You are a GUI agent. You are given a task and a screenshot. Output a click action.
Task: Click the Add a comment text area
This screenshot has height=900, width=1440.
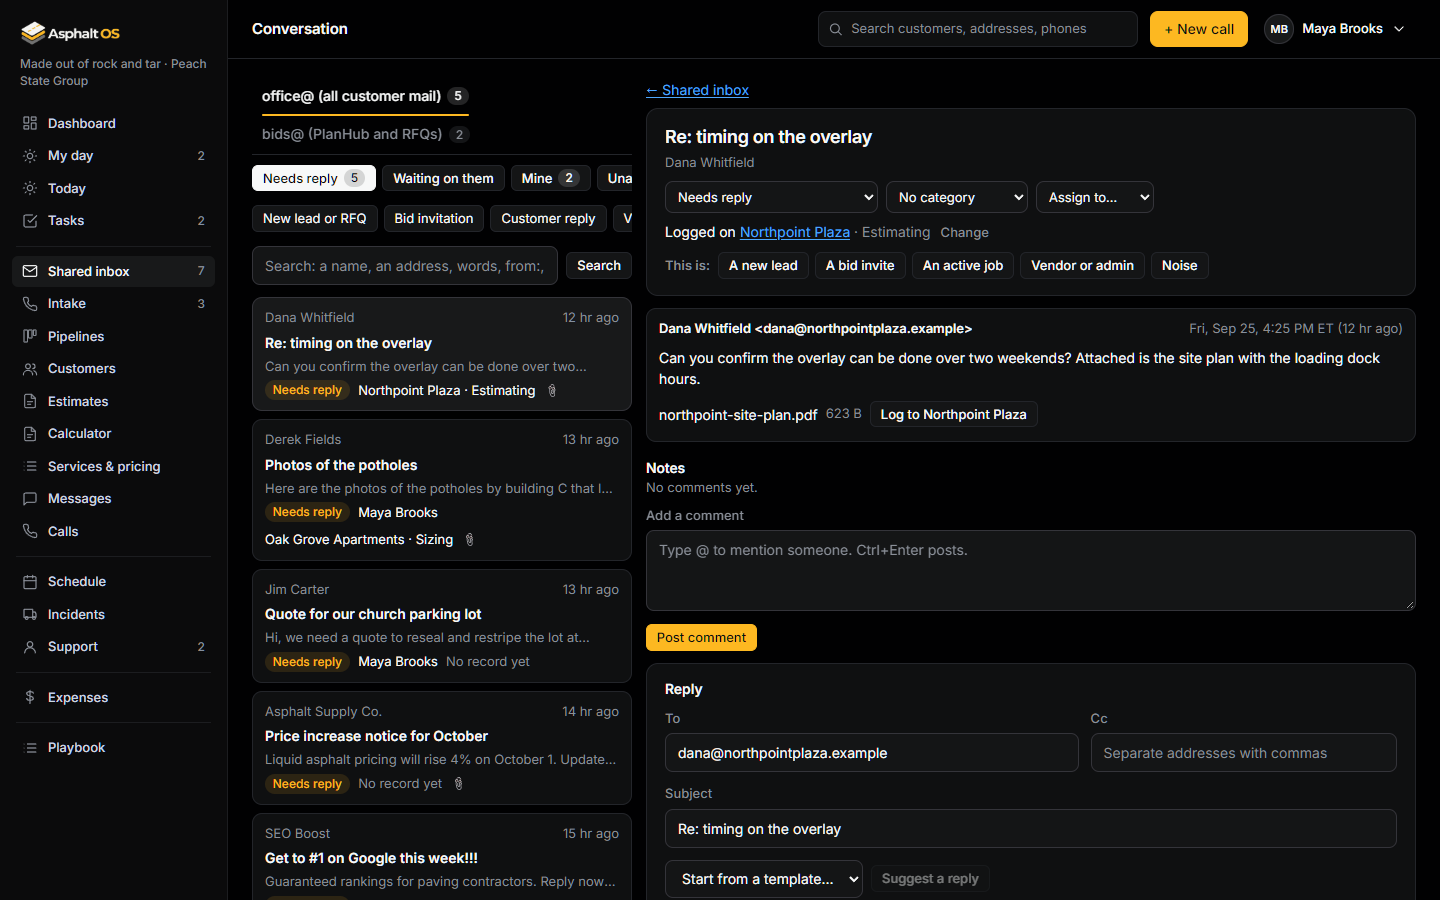coord(1031,570)
